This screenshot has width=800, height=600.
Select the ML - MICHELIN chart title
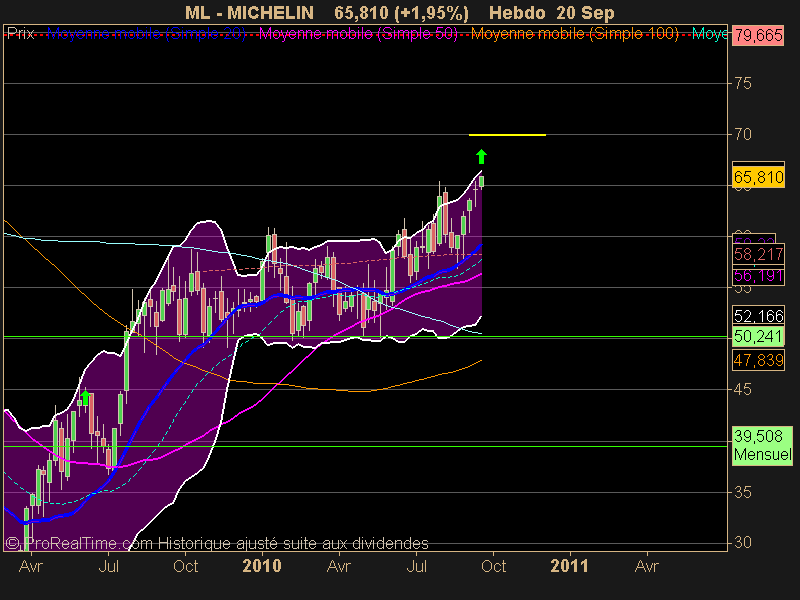[x=249, y=13]
